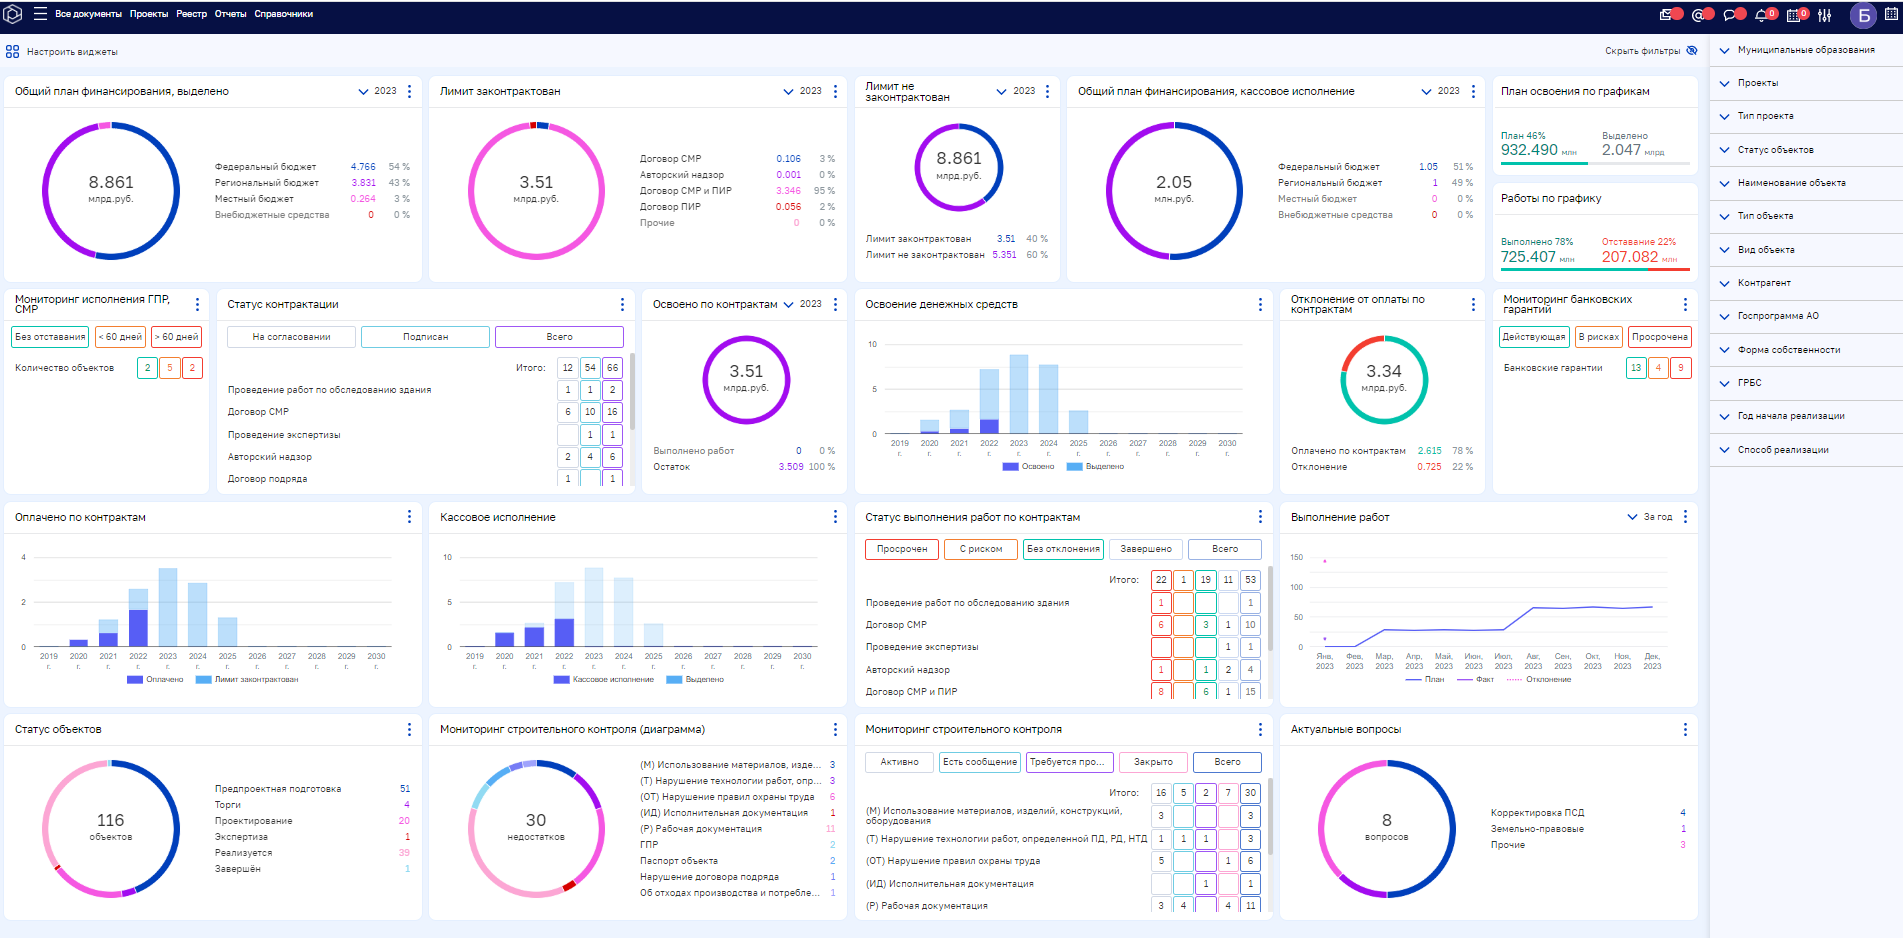Open the user avatar 'Б'
1903x938 pixels.
[1863, 15]
